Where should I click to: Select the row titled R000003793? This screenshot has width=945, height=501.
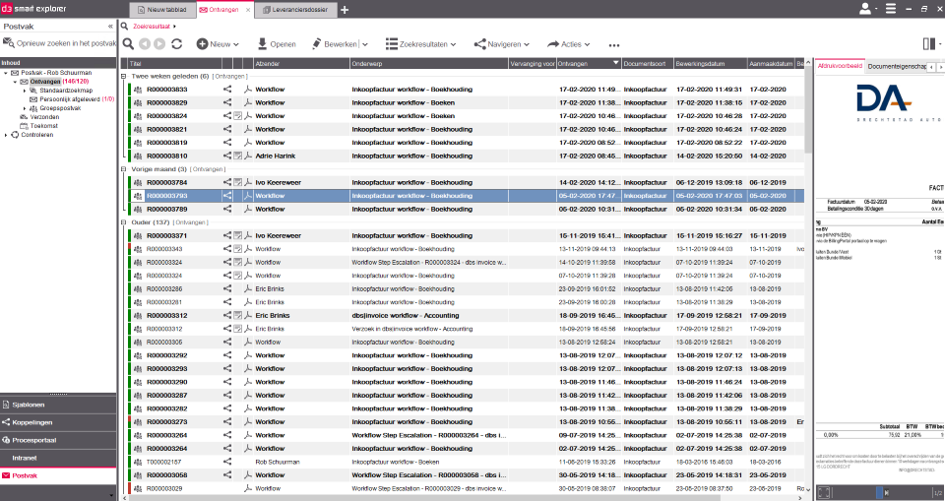pyautogui.click(x=467, y=195)
